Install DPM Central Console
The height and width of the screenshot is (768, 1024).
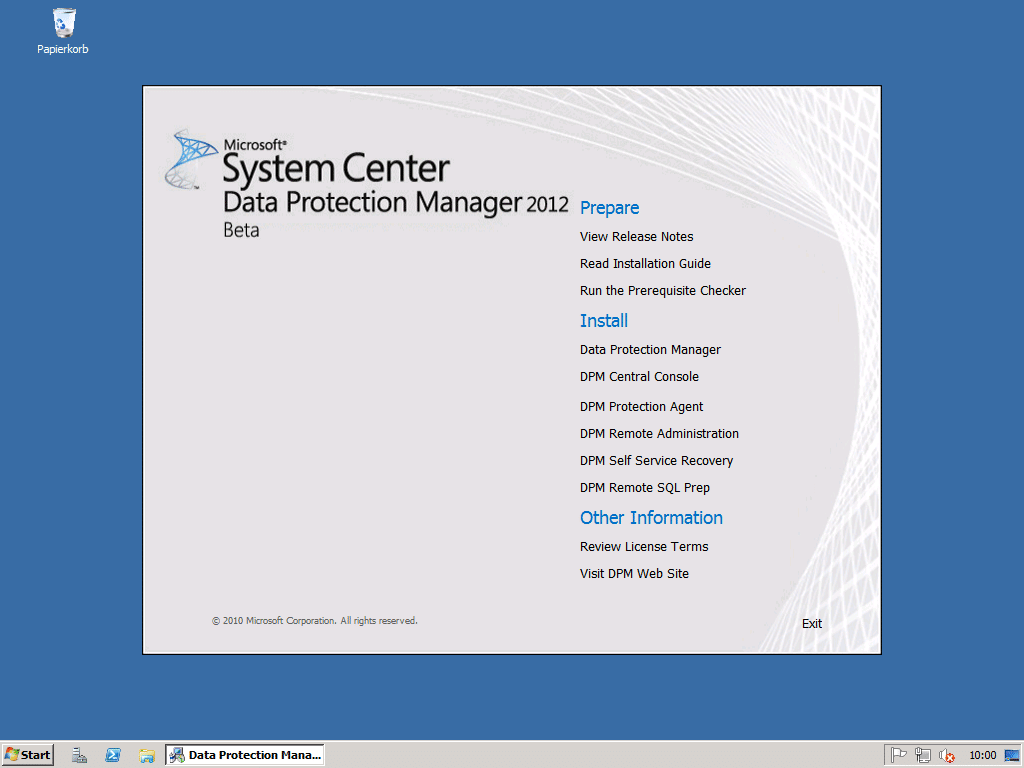tap(639, 377)
